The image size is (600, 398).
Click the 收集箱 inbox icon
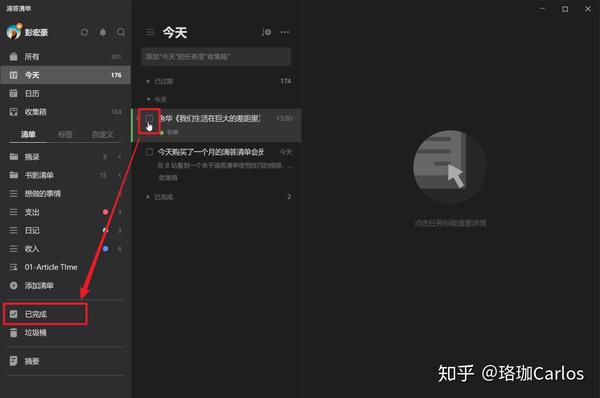(x=13, y=112)
